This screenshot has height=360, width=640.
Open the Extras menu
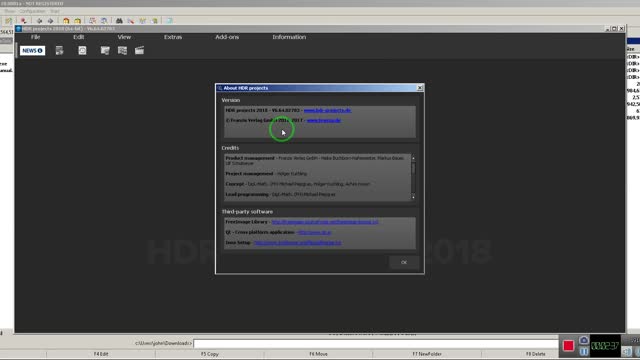tap(173, 37)
